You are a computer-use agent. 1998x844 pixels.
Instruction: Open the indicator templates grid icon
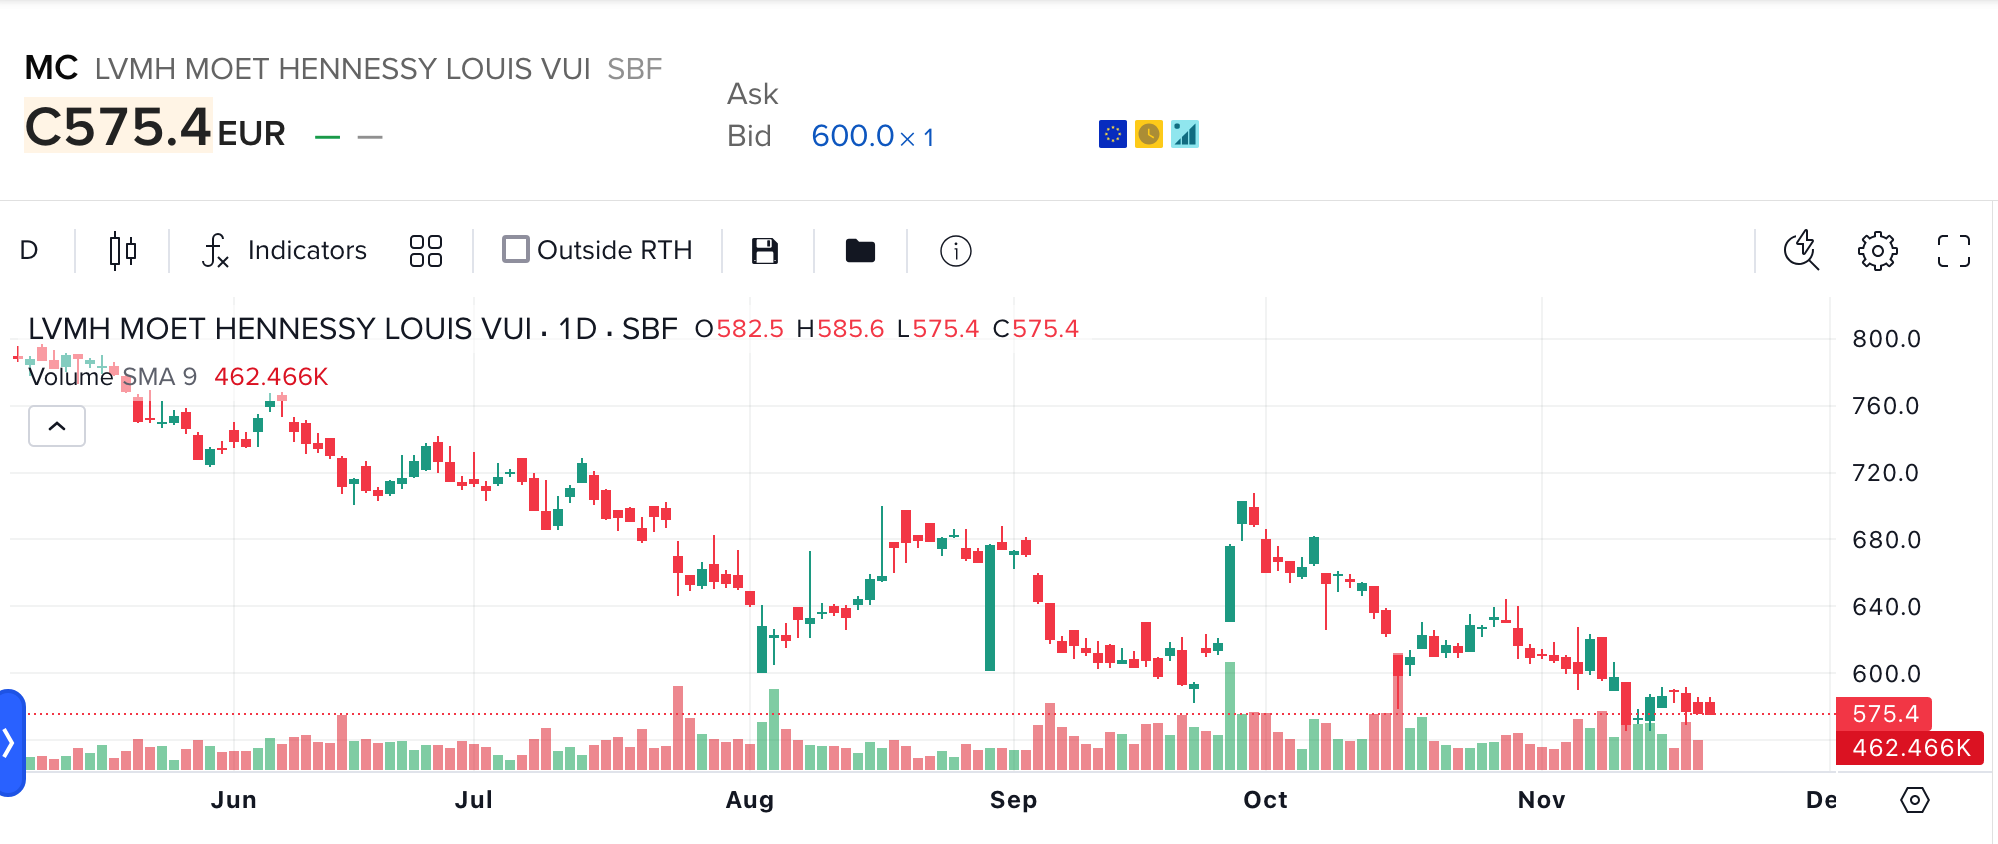point(425,250)
